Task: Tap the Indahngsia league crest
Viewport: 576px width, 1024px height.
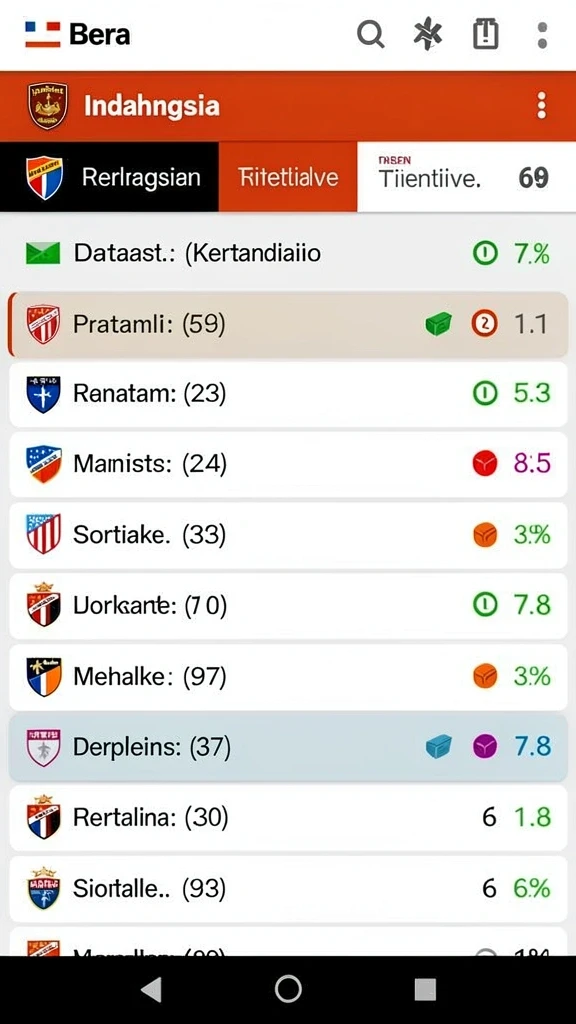Action: point(48,105)
